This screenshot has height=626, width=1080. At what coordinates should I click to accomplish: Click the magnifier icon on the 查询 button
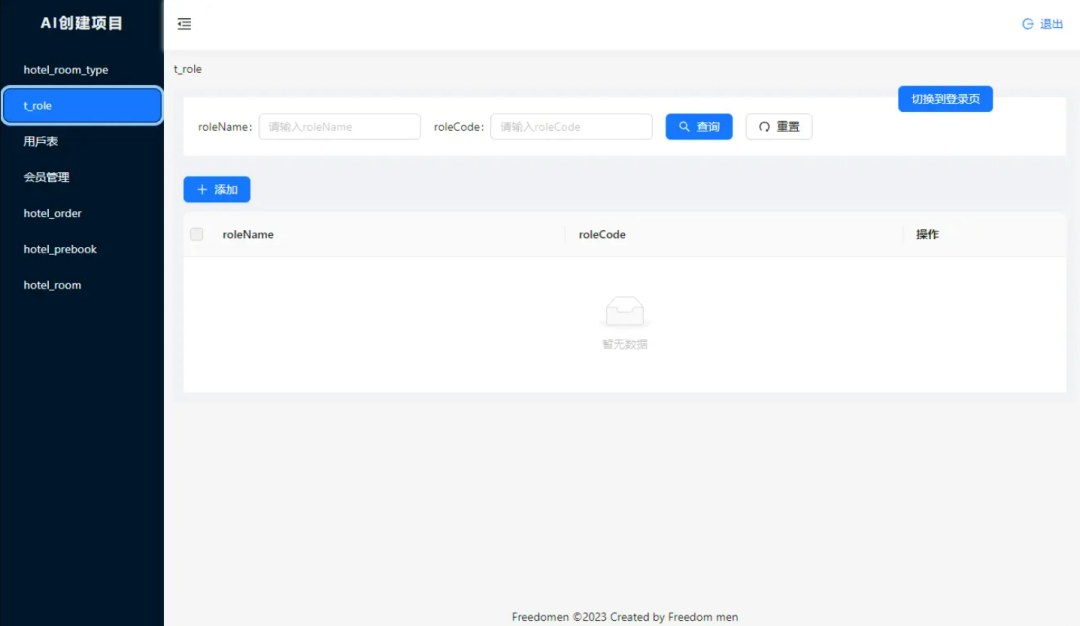683,126
